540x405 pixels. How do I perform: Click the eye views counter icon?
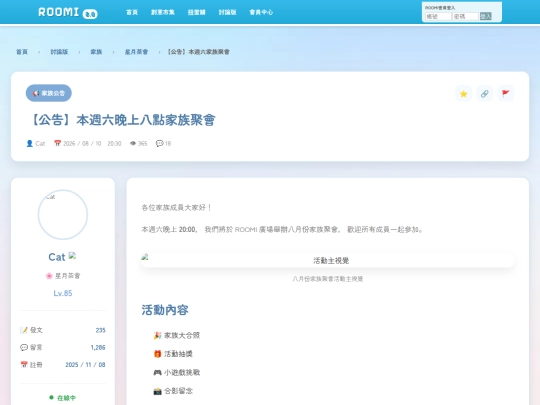click(133, 143)
